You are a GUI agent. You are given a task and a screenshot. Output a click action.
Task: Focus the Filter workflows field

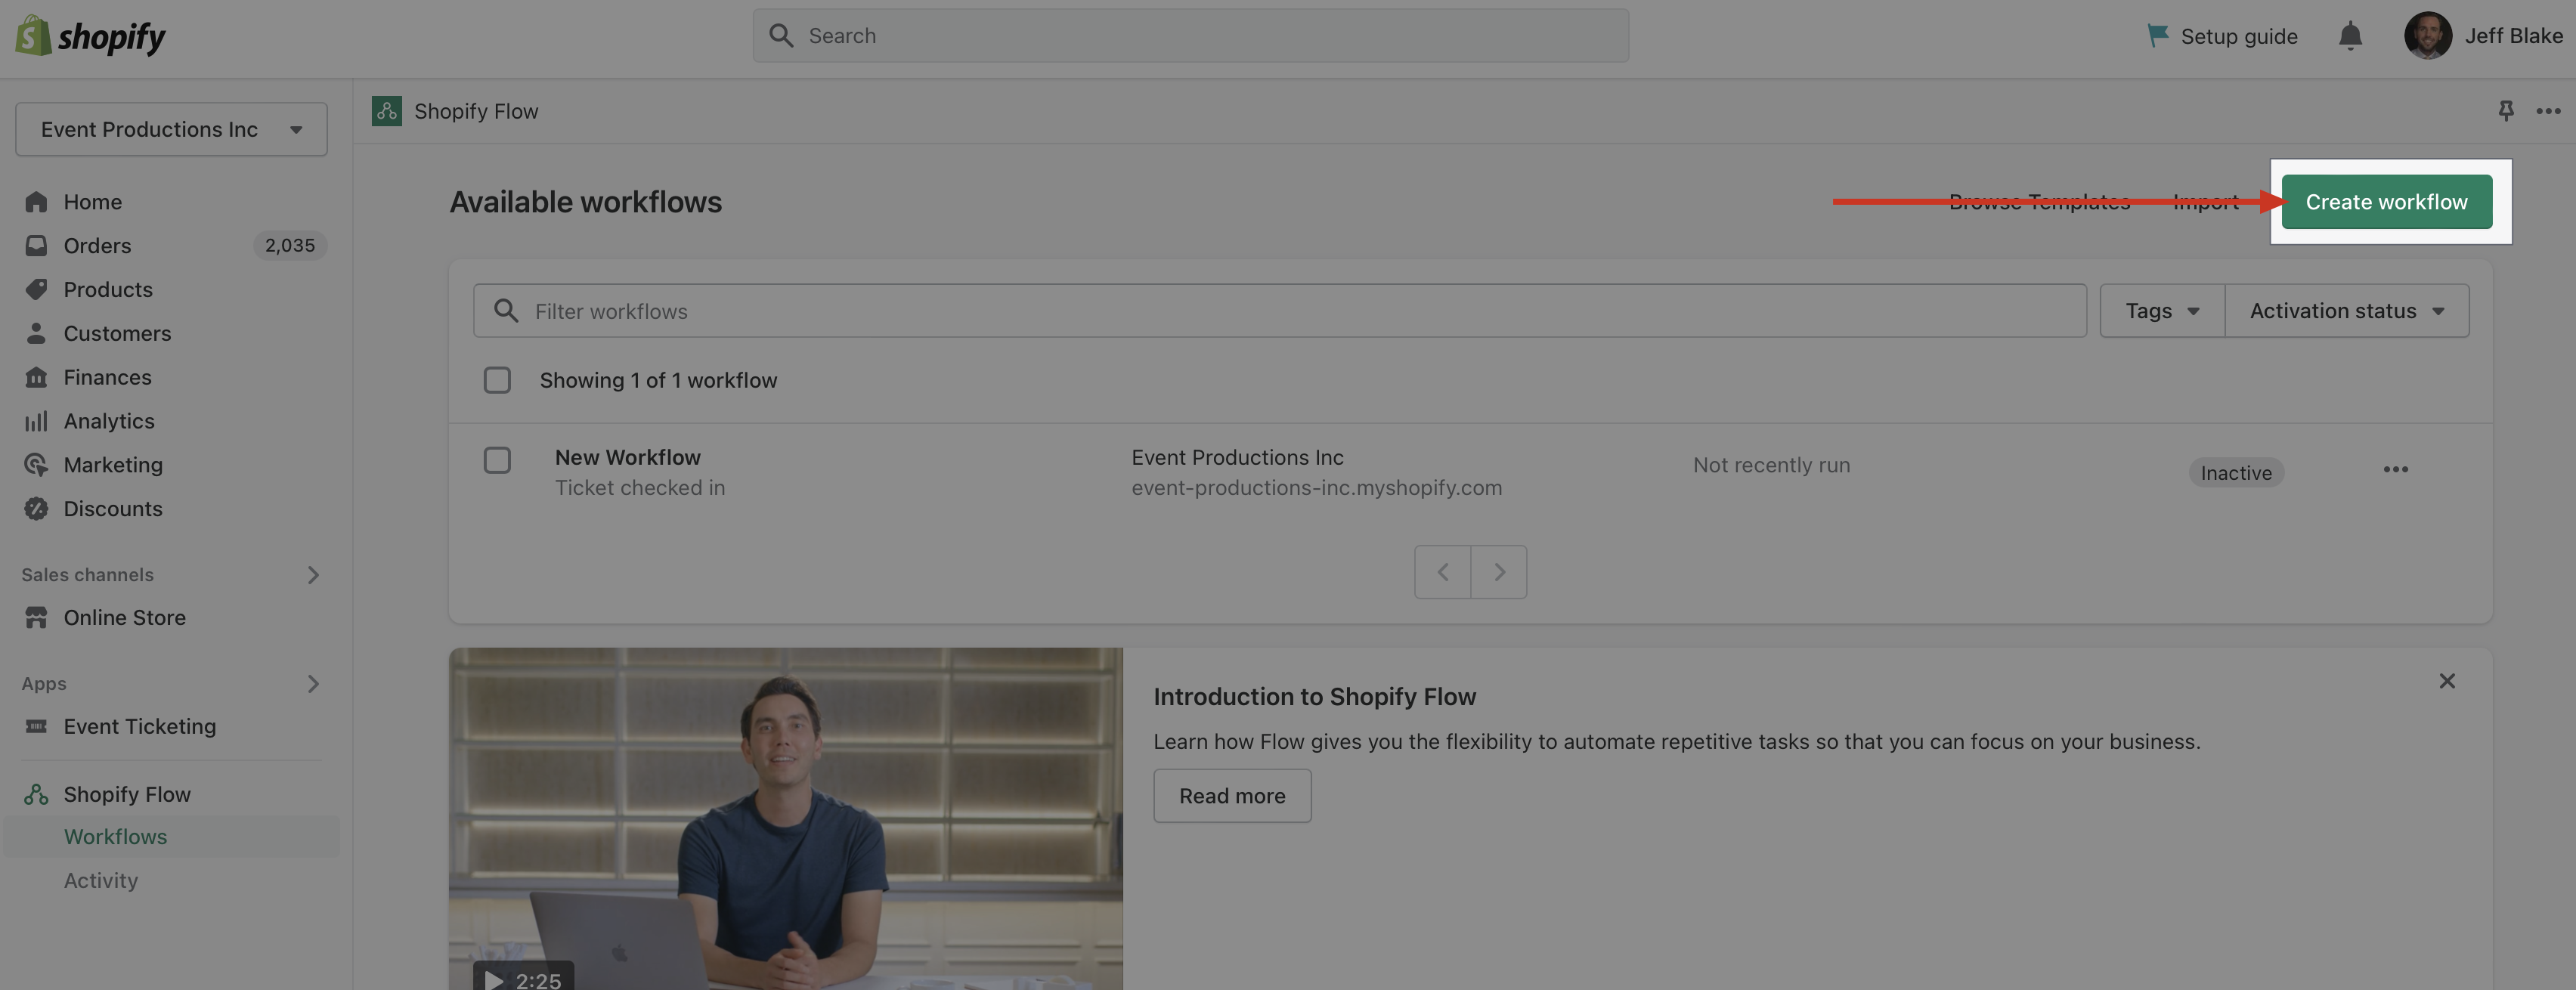tap(1279, 311)
